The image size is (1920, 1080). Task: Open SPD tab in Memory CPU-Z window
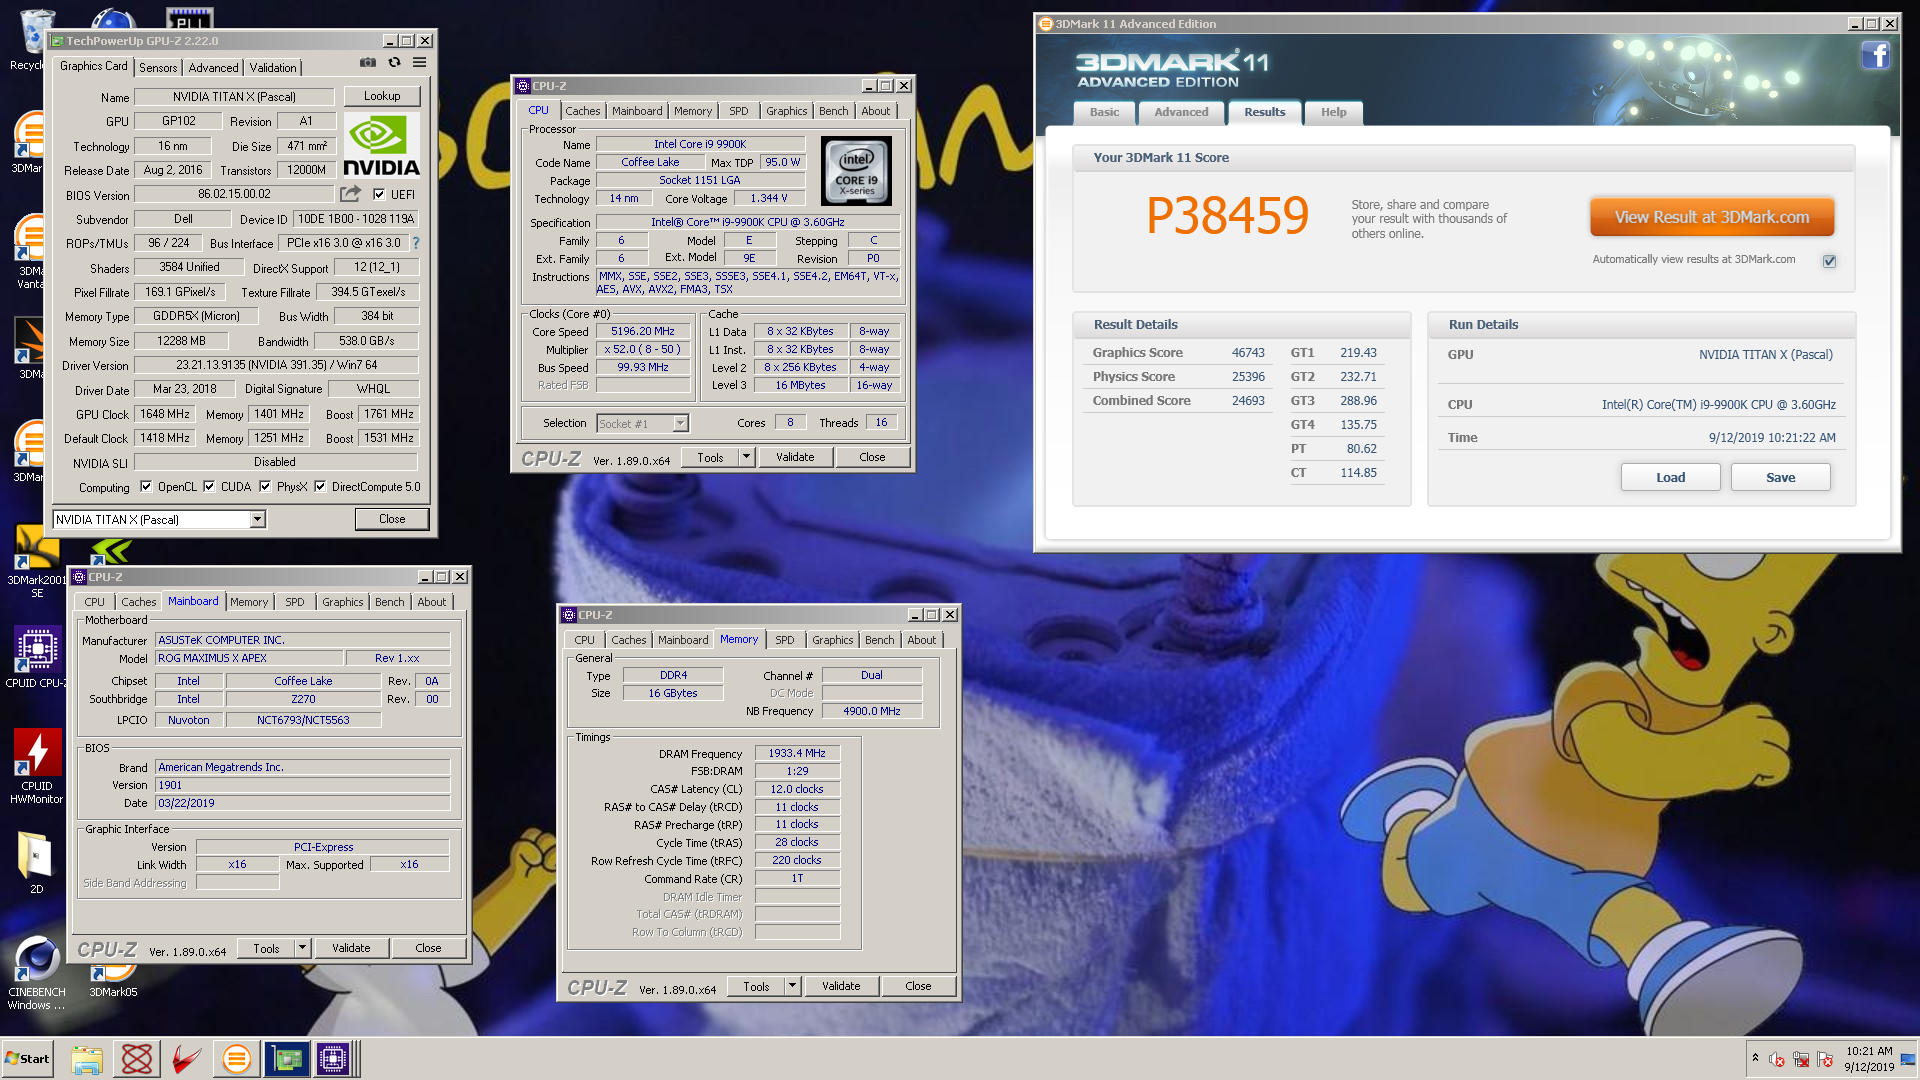click(x=785, y=640)
